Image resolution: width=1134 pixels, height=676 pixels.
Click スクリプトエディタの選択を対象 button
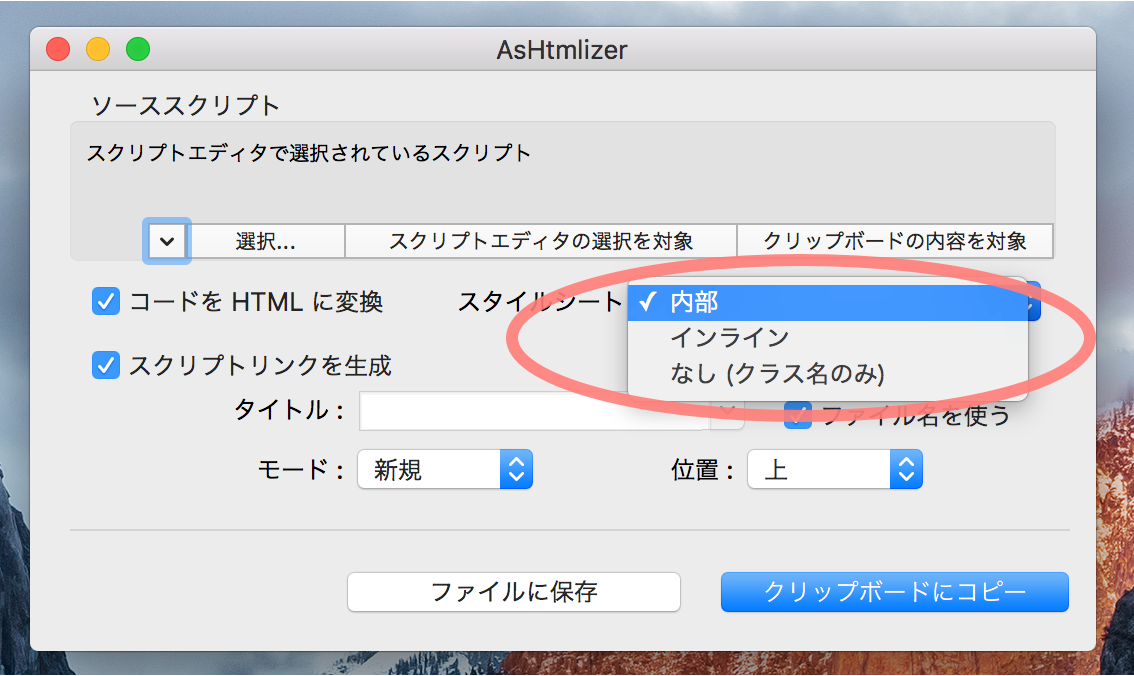tap(540, 241)
